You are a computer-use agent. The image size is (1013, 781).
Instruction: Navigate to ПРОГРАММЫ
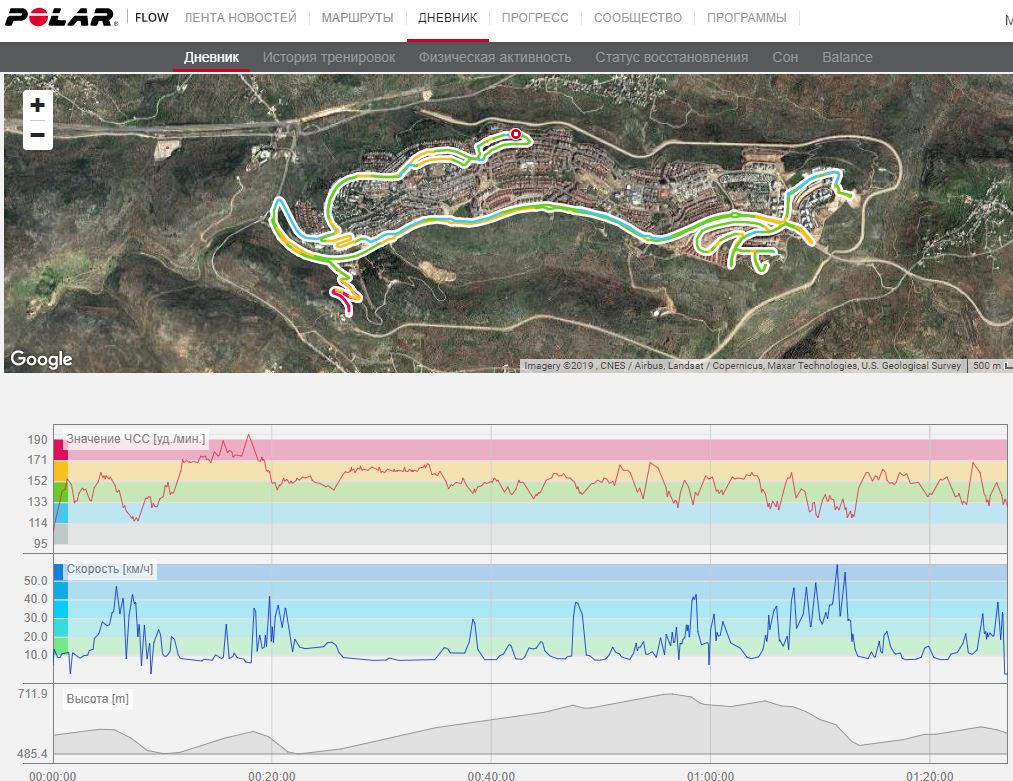(746, 18)
